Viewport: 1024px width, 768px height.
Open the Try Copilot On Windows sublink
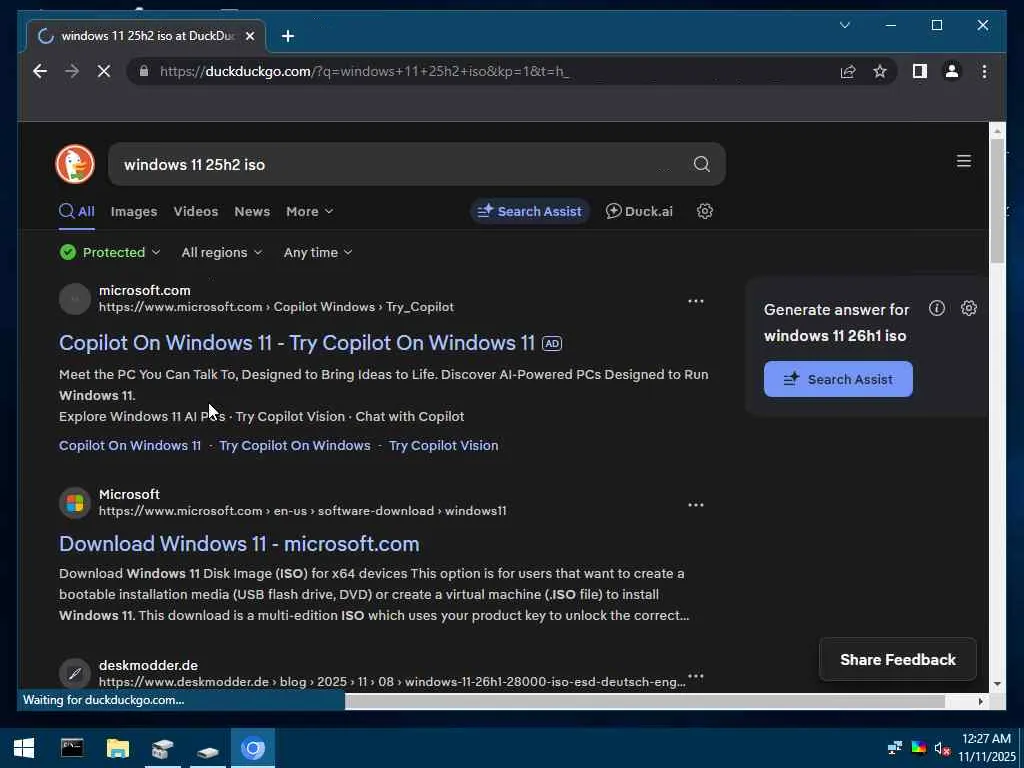tap(295, 445)
